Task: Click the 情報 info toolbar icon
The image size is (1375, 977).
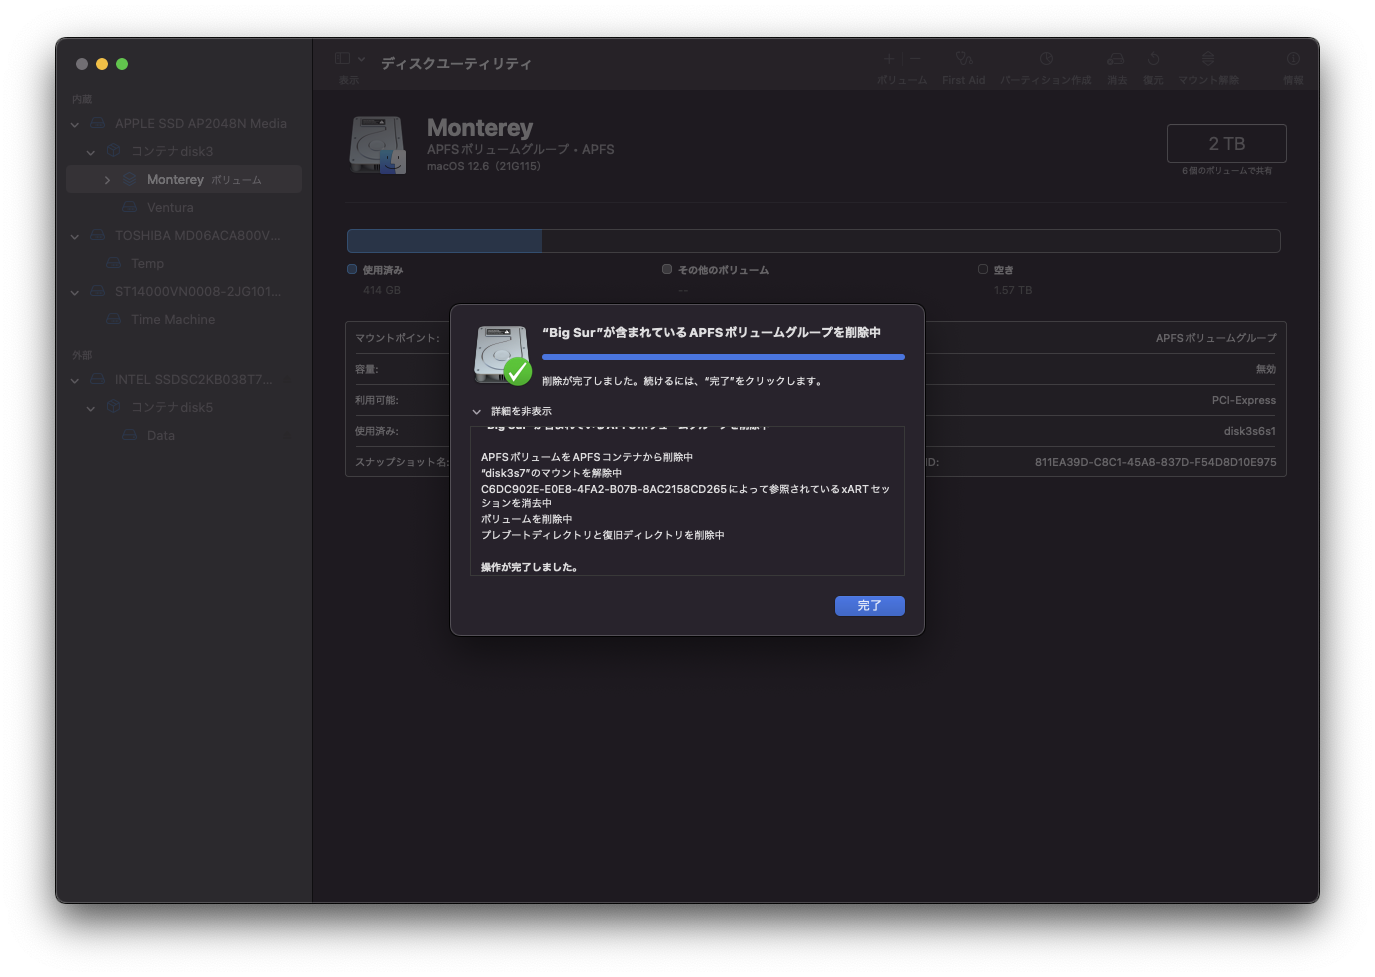Action: coord(1293,59)
